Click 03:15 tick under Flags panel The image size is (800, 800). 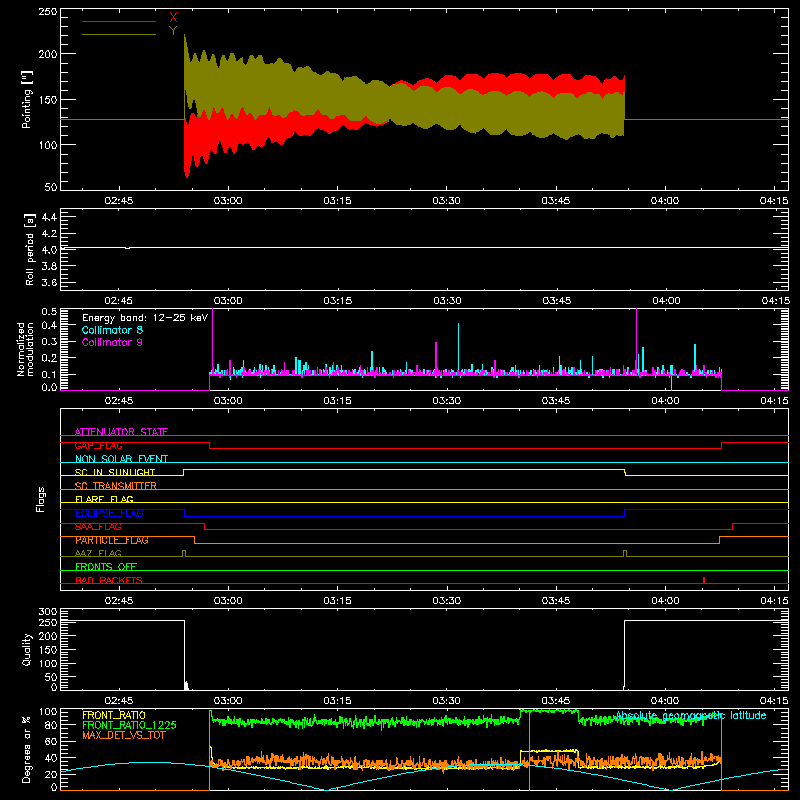337,601
